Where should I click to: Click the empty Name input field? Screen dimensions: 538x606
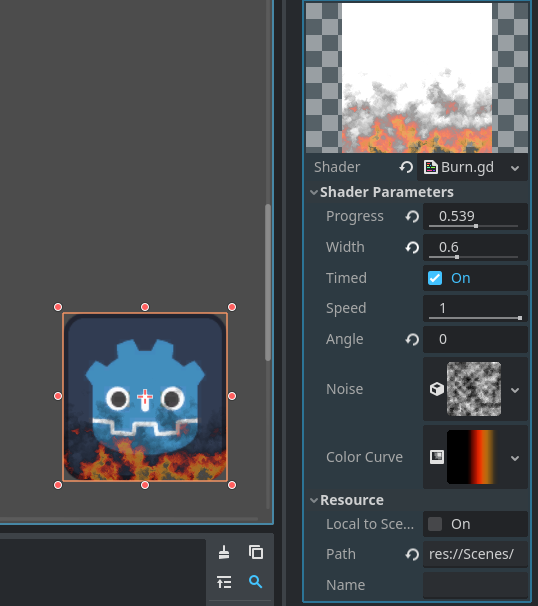[x=475, y=585]
